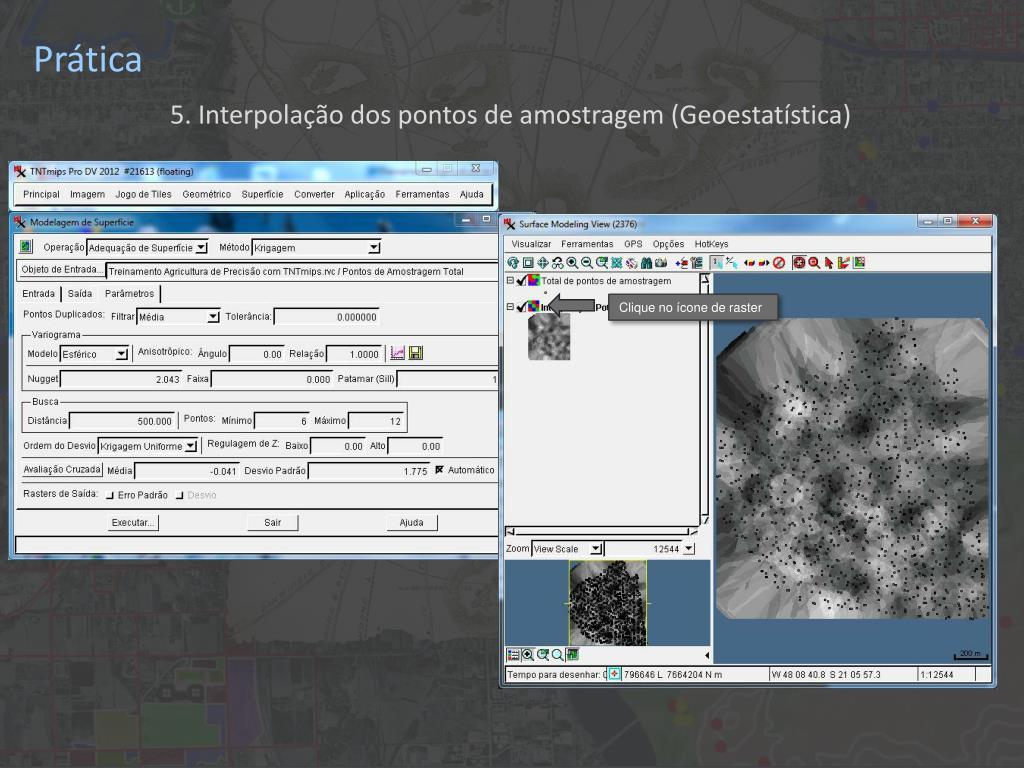Open the Filtrar dropdown set to Média
The image size is (1024, 768).
coord(178,317)
